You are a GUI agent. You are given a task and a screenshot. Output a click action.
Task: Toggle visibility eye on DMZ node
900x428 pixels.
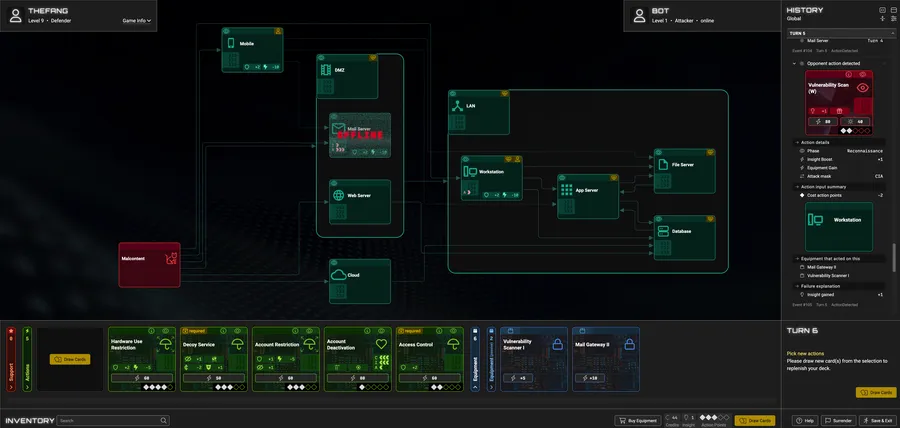tap(321, 58)
